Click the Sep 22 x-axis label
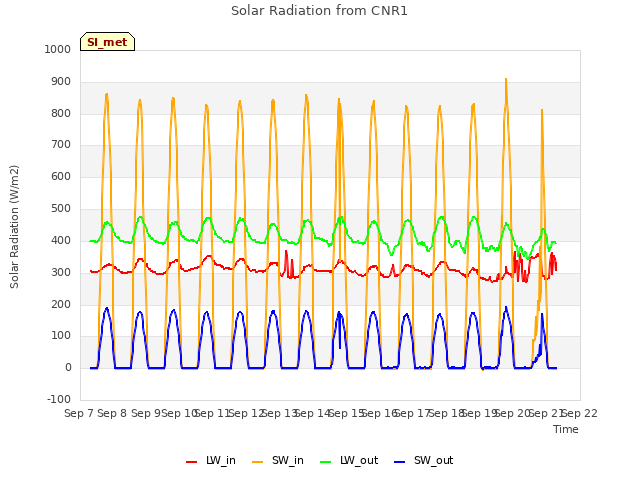The height and width of the screenshot is (480, 640). tap(580, 413)
